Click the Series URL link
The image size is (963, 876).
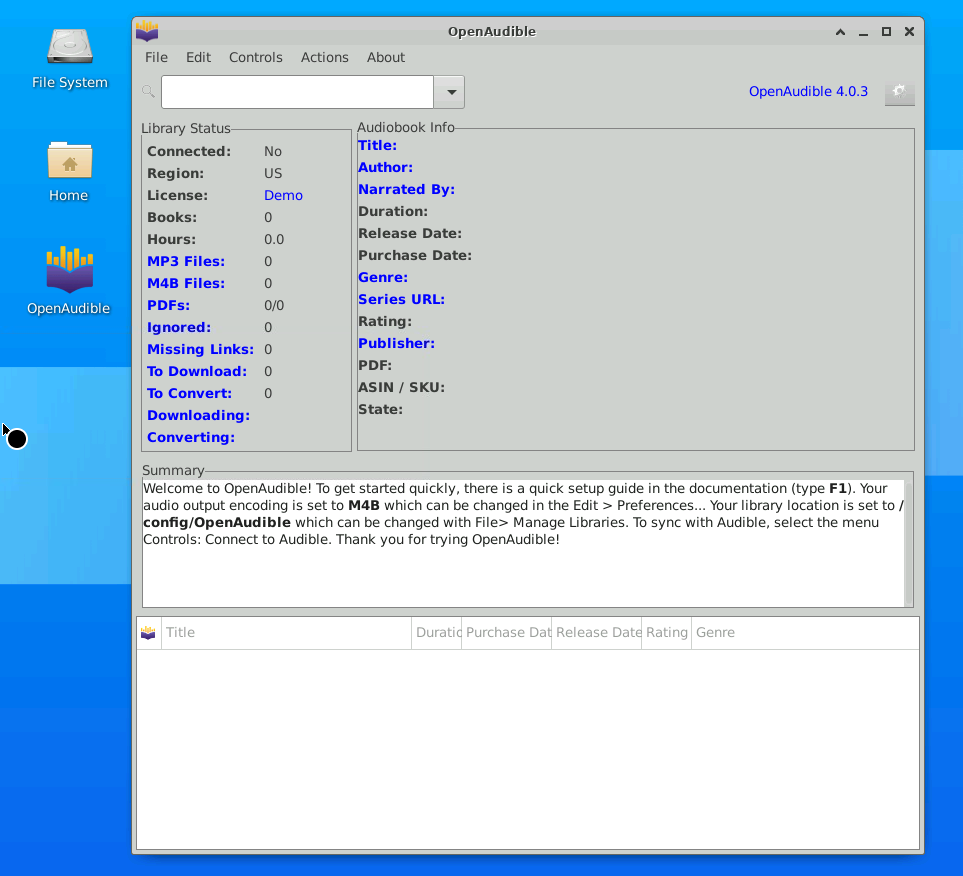(x=401, y=299)
